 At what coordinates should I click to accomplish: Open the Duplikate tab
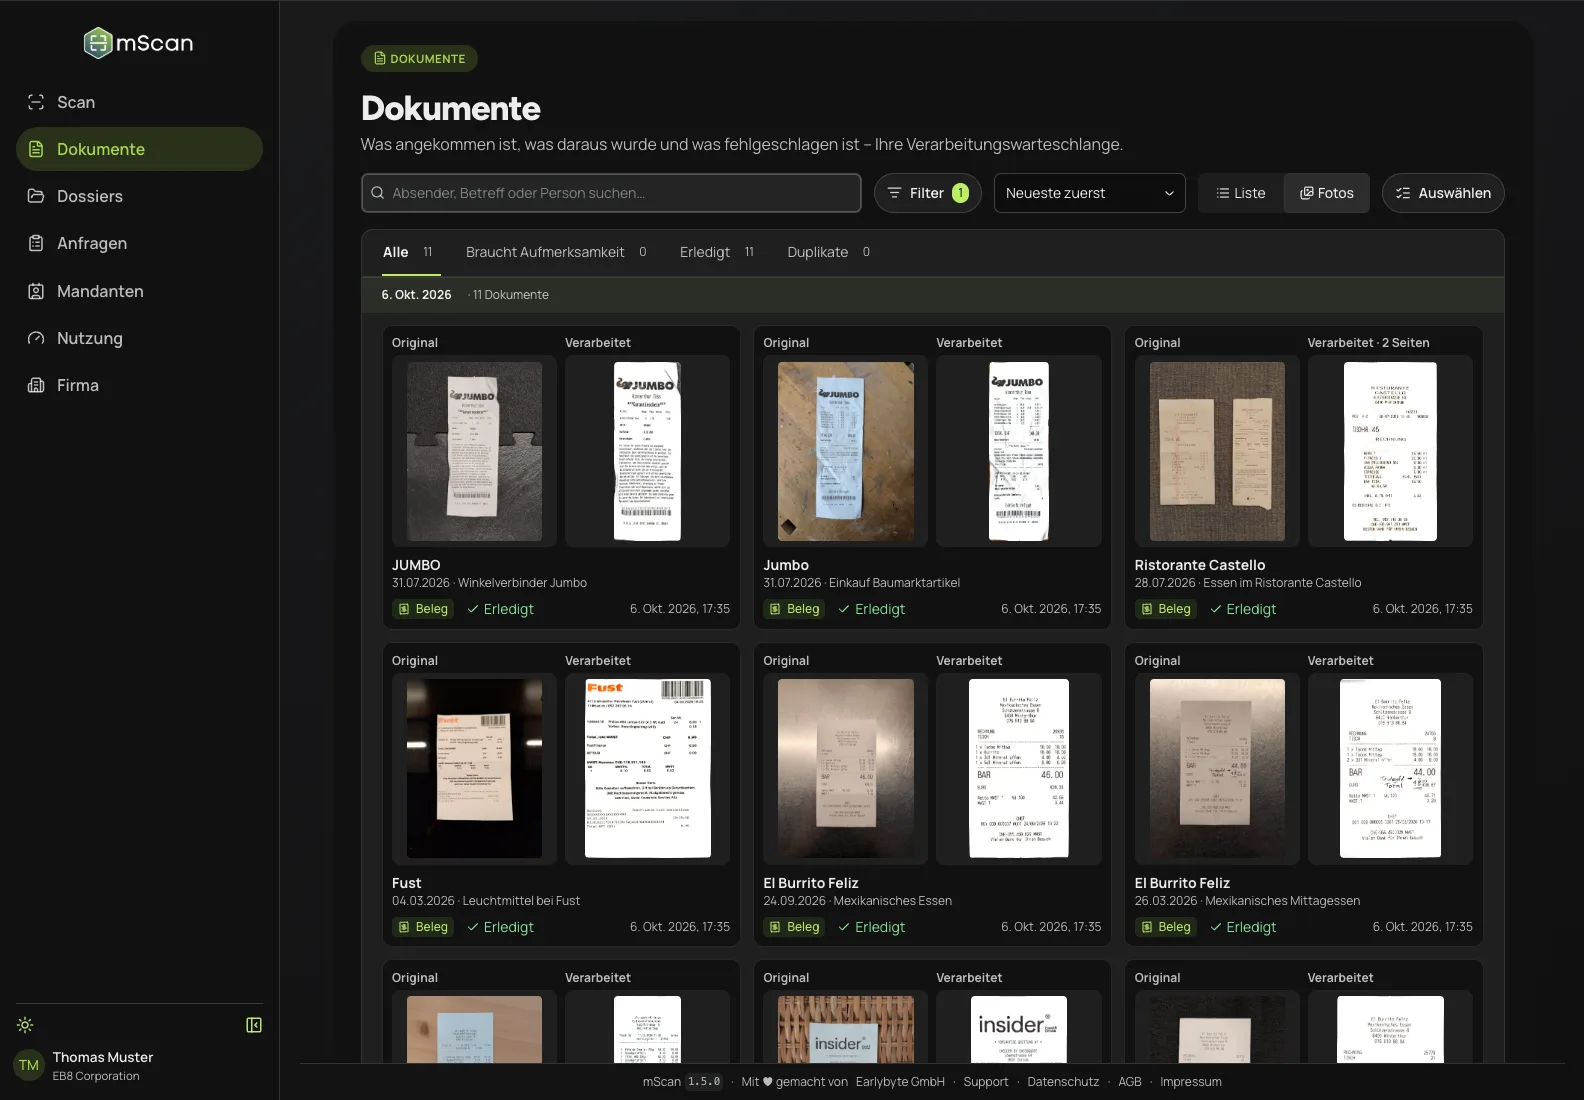point(828,252)
